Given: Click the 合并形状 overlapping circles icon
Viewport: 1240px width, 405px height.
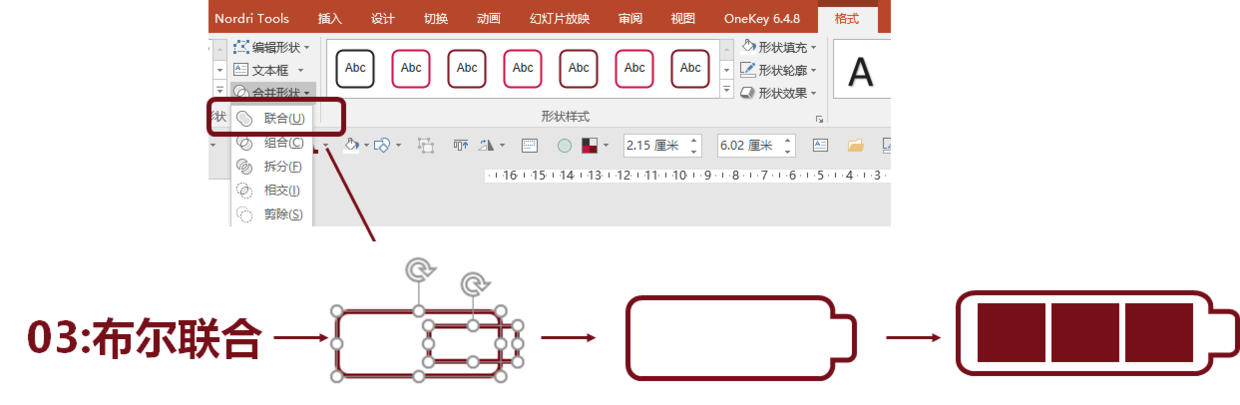Looking at the screenshot, I should coord(241,92).
